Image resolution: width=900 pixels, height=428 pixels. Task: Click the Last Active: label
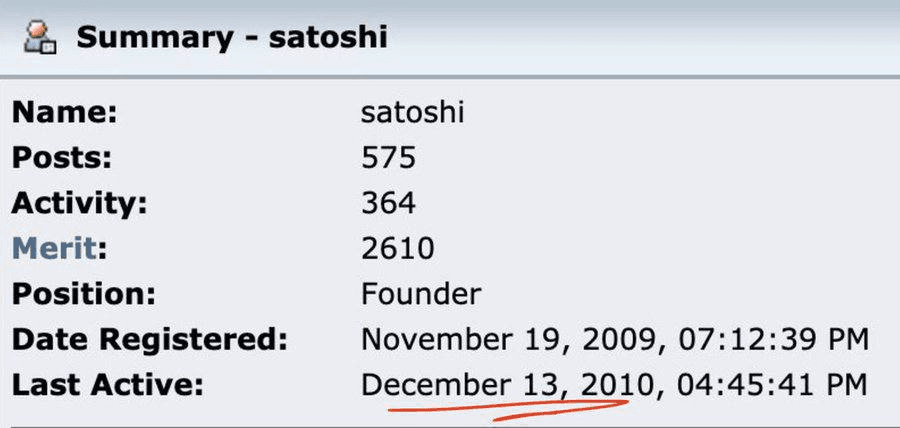pos(107,386)
